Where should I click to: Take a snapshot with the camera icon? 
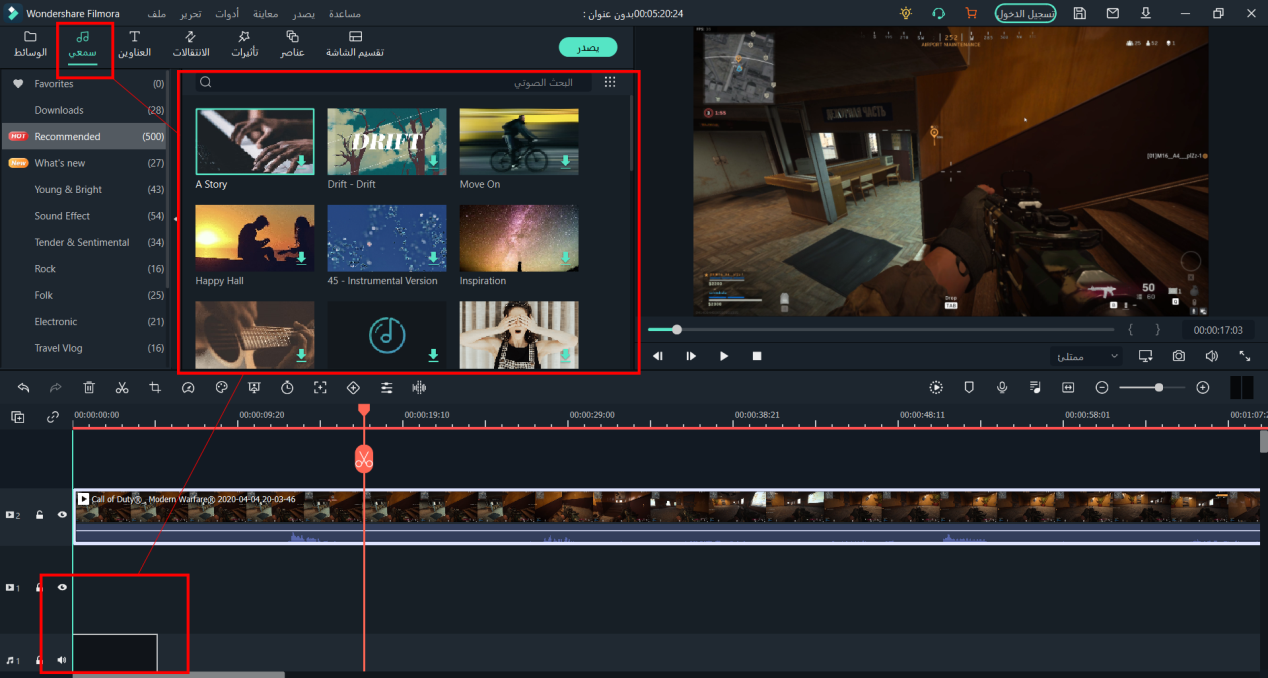coord(1179,356)
